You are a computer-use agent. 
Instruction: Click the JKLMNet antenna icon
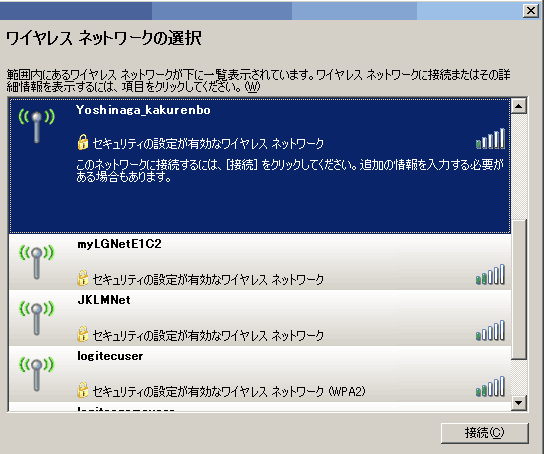[37, 318]
